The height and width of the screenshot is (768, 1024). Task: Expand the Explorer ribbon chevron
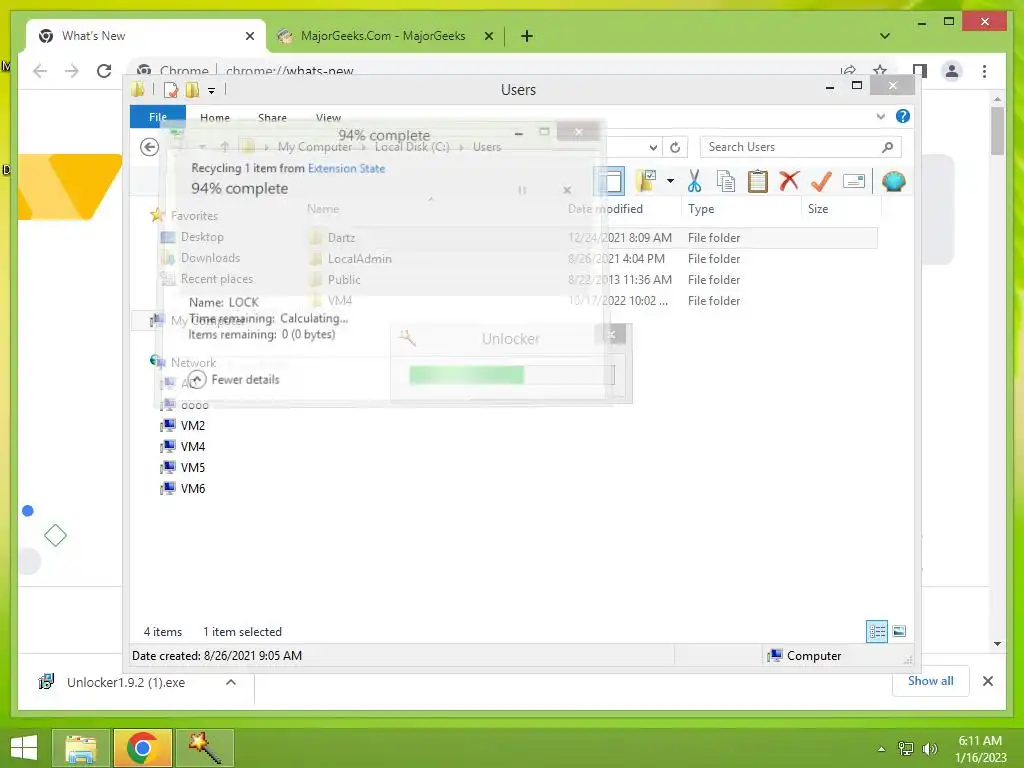pos(880,116)
